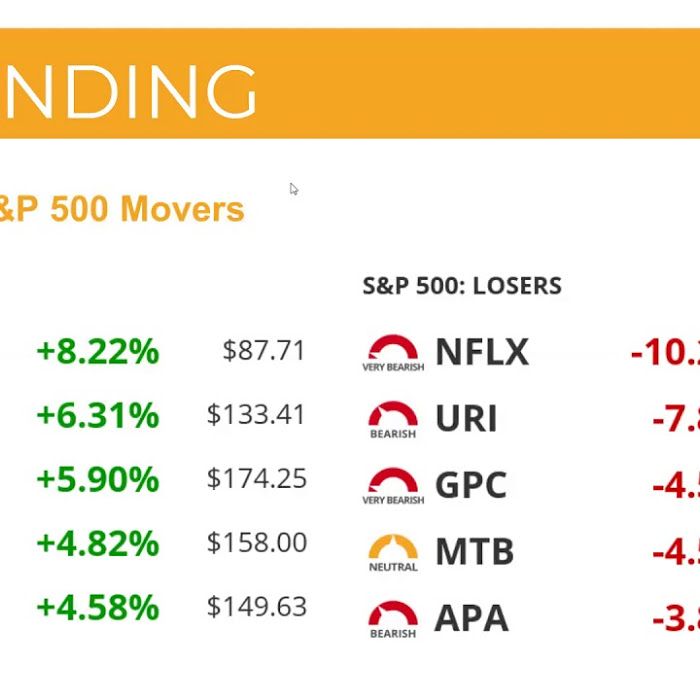Click the +6.31% gain percentage
Screen dimensions: 700x700
coord(97,415)
